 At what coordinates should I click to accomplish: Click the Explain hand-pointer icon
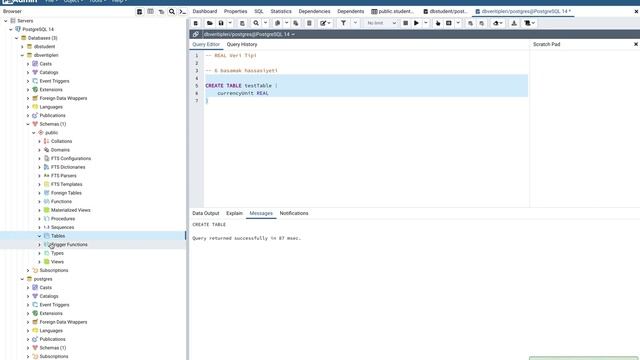438,23
